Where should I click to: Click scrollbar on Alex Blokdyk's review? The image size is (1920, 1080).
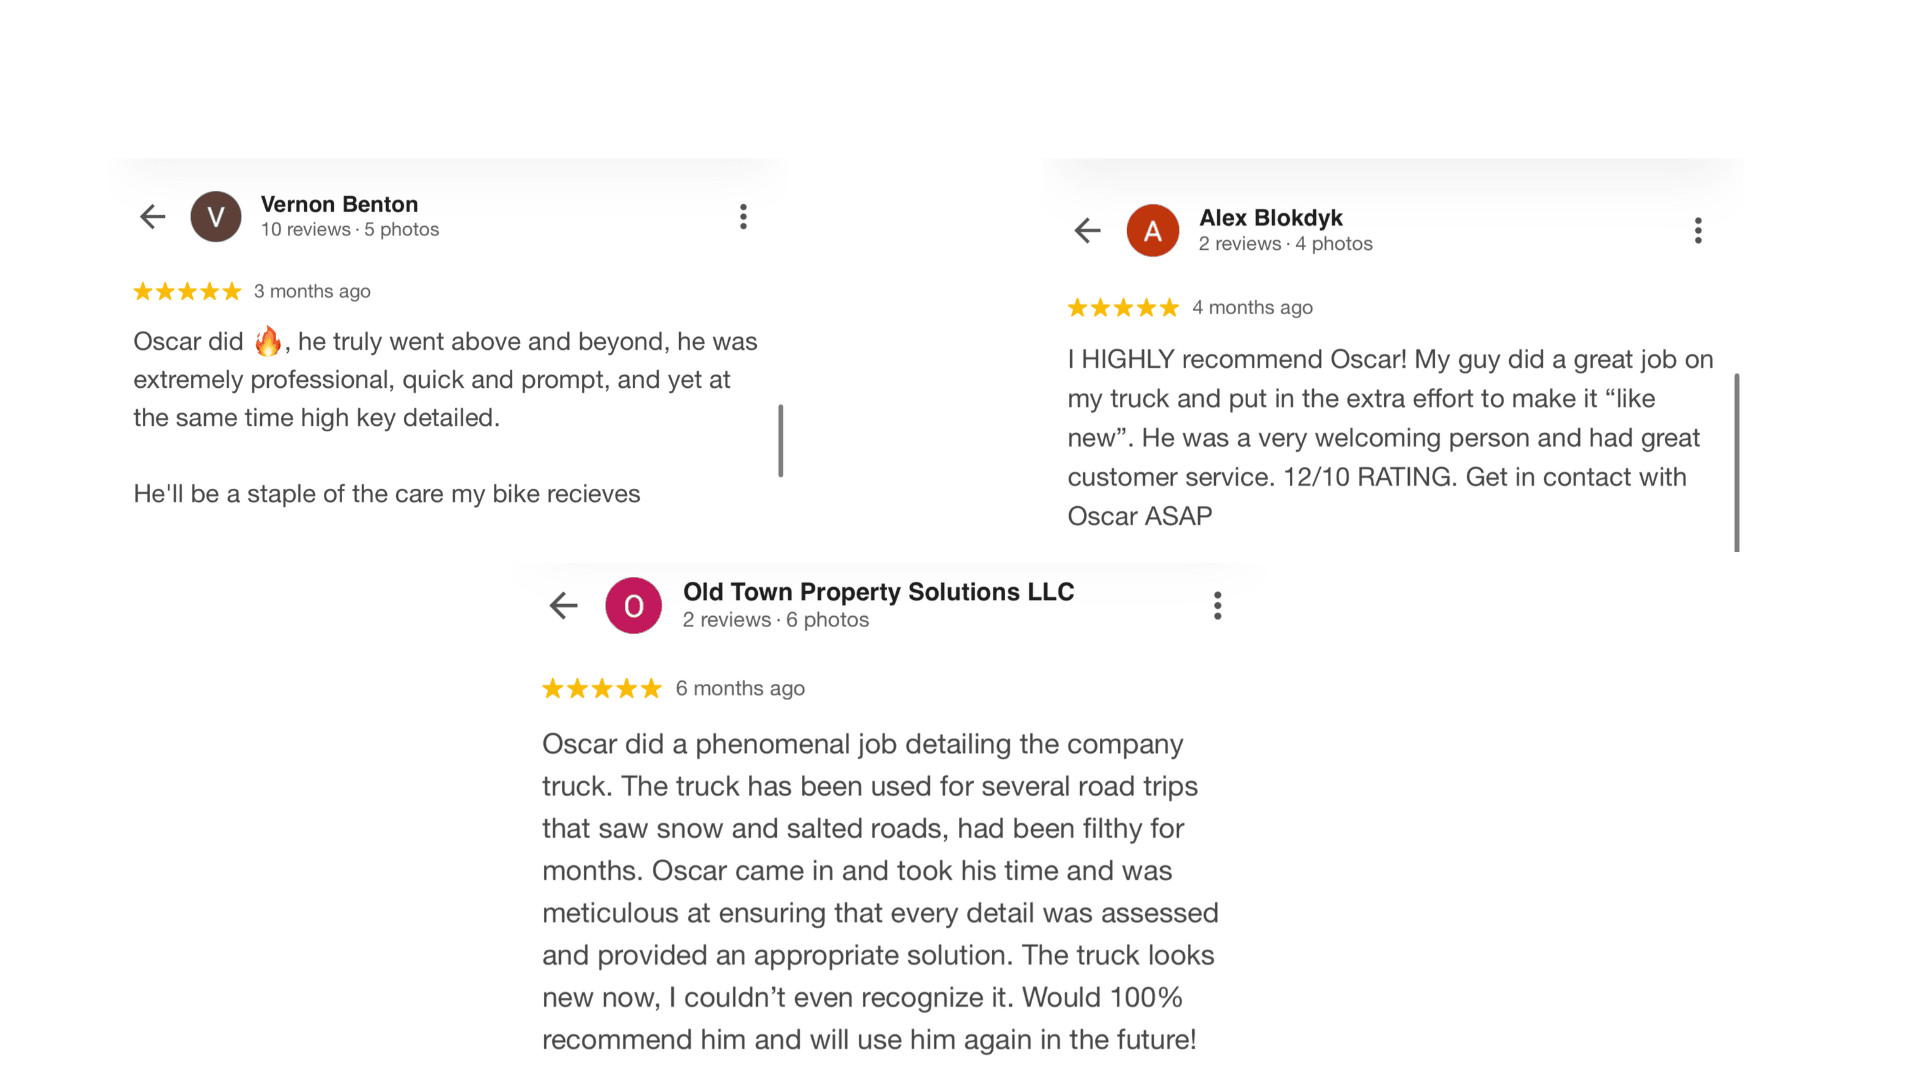tap(1737, 462)
